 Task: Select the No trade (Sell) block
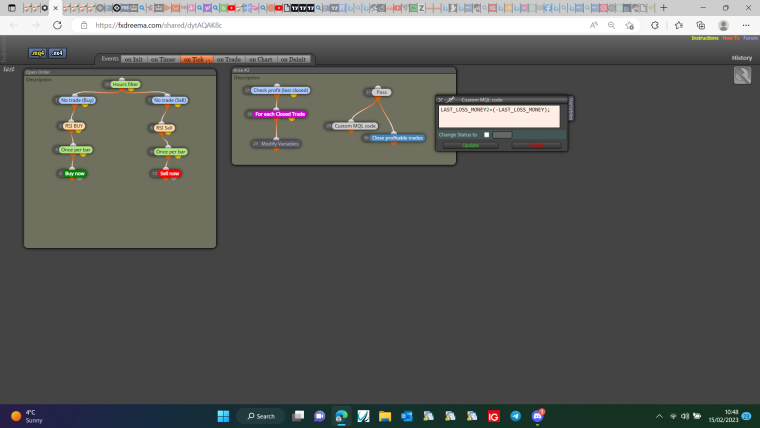click(x=170, y=100)
